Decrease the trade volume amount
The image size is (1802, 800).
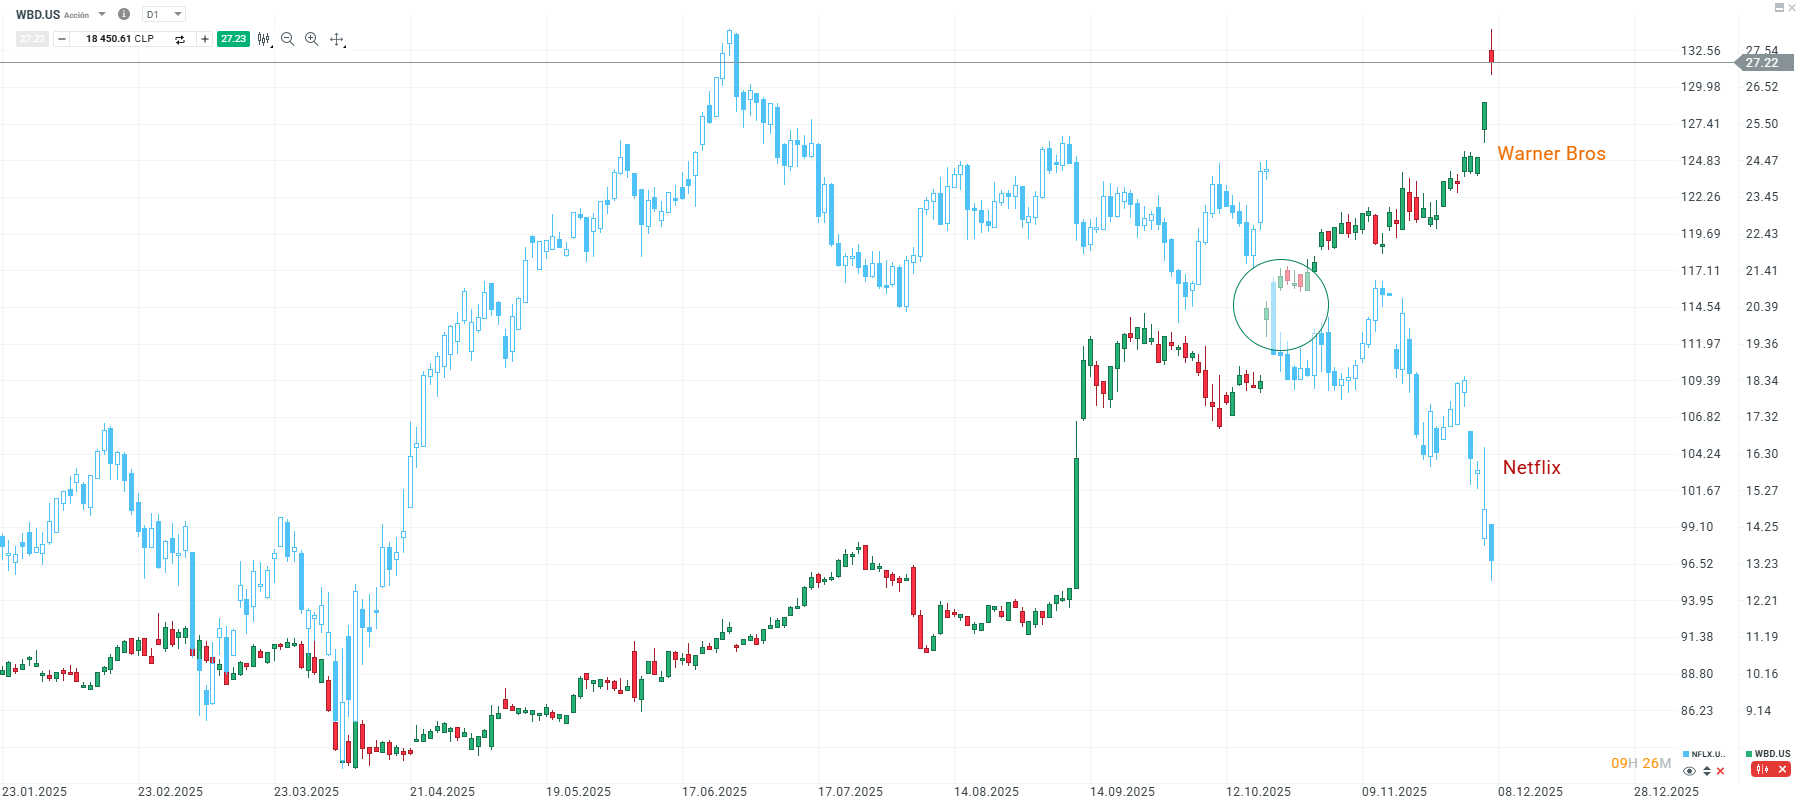(62, 39)
